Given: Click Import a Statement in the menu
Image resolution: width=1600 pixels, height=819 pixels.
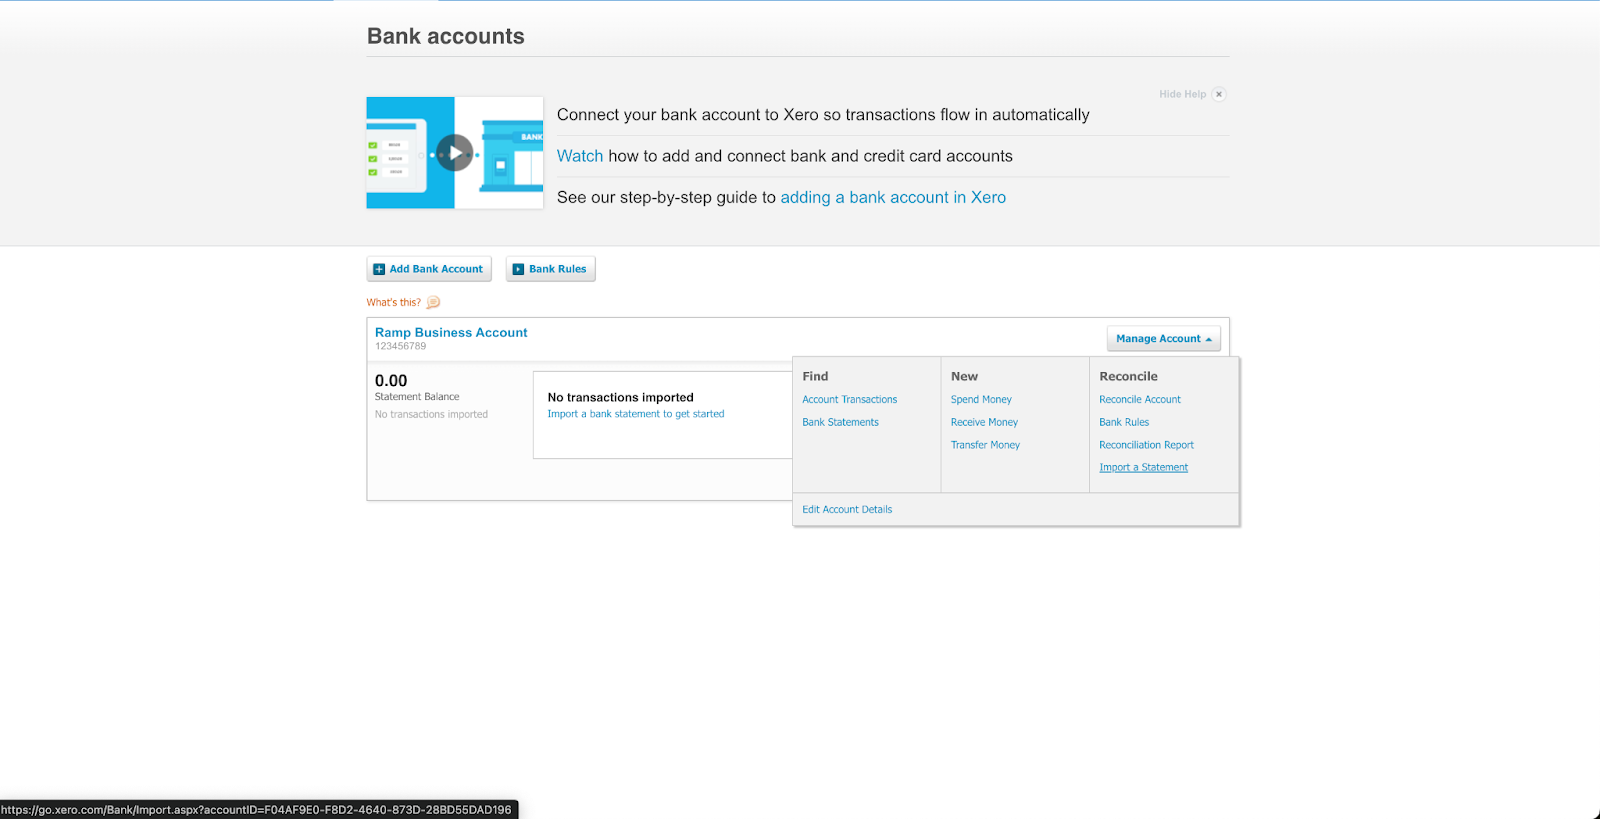Looking at the screenshot, I should (x=1143, y=467).
